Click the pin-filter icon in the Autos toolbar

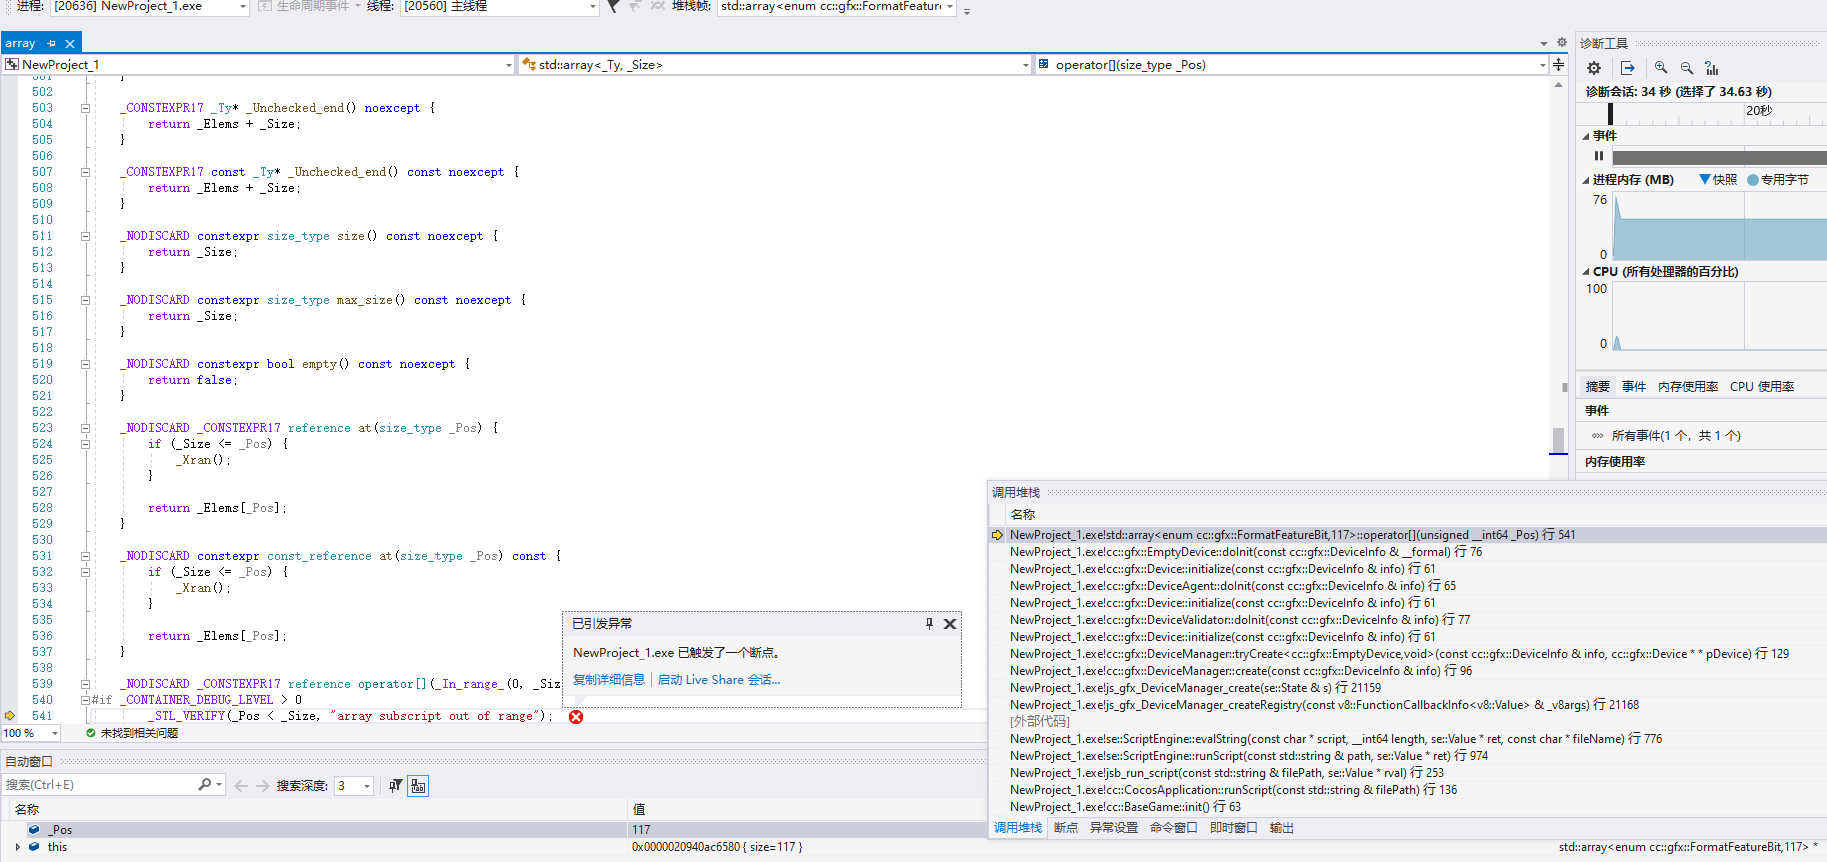coord(396,786)
